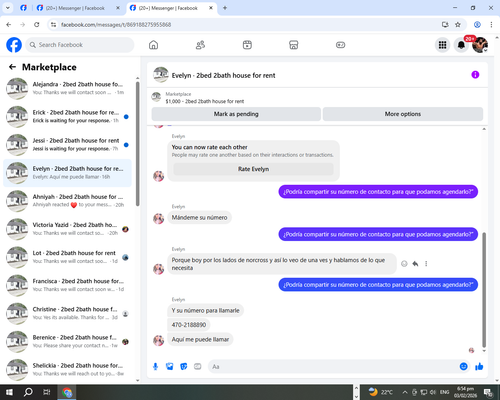Open the Marketplace storefront icon
Image resolution: width=500 pixels, height=400 pixels.
coord(293,45)
